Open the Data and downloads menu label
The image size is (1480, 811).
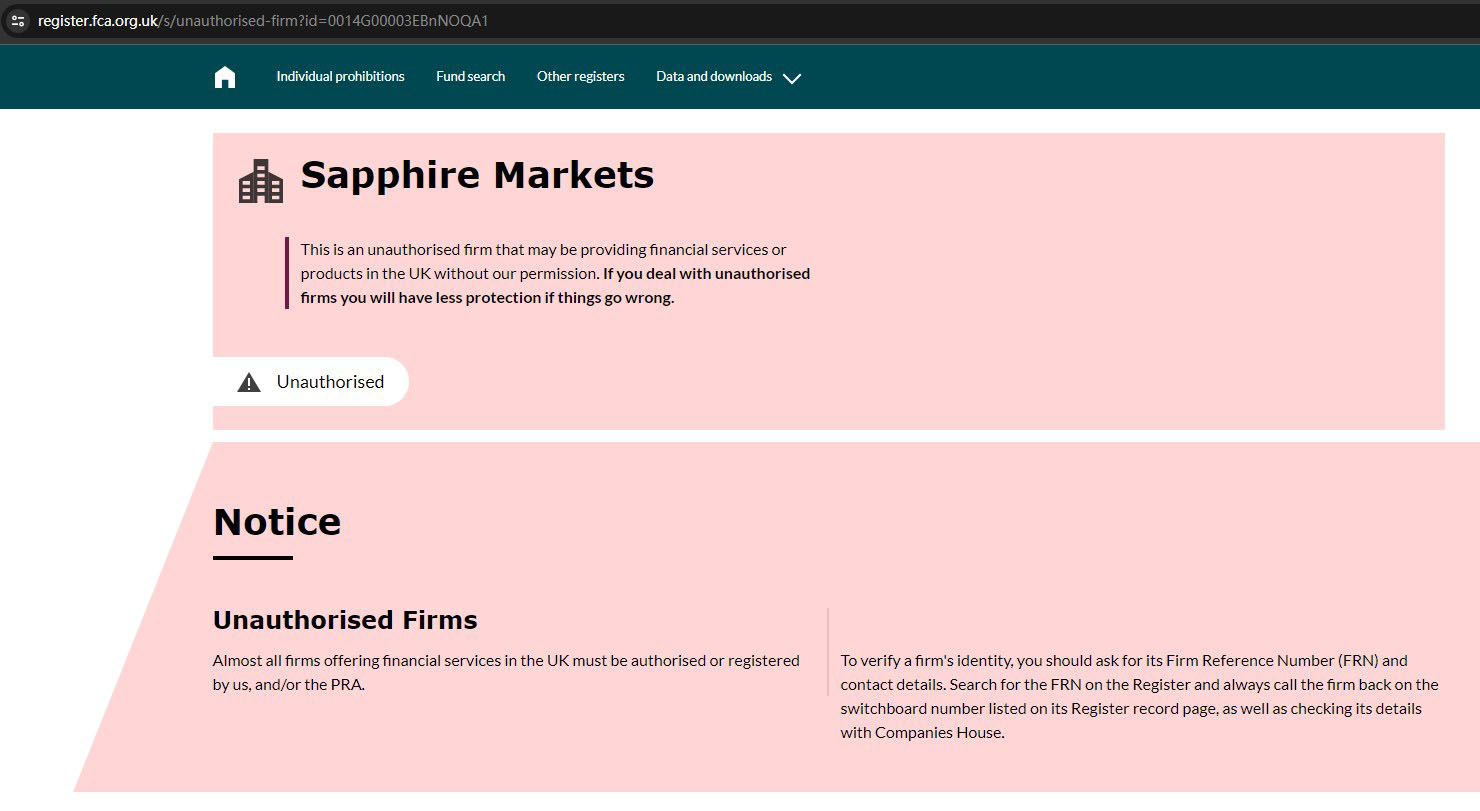(x=713, y=76)
